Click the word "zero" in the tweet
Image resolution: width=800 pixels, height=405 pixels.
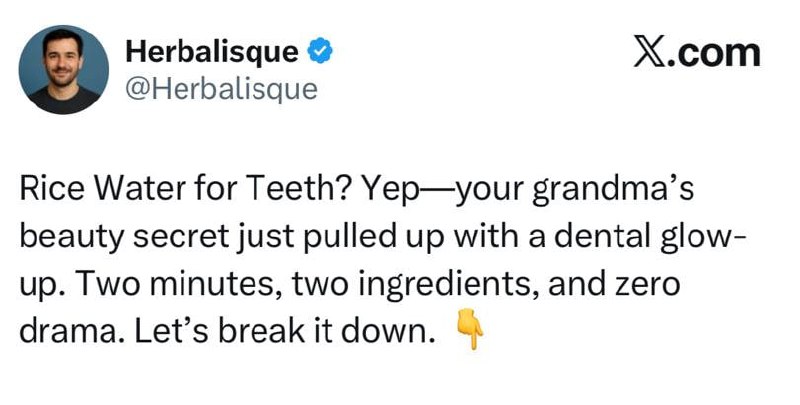tap(643, 283)
